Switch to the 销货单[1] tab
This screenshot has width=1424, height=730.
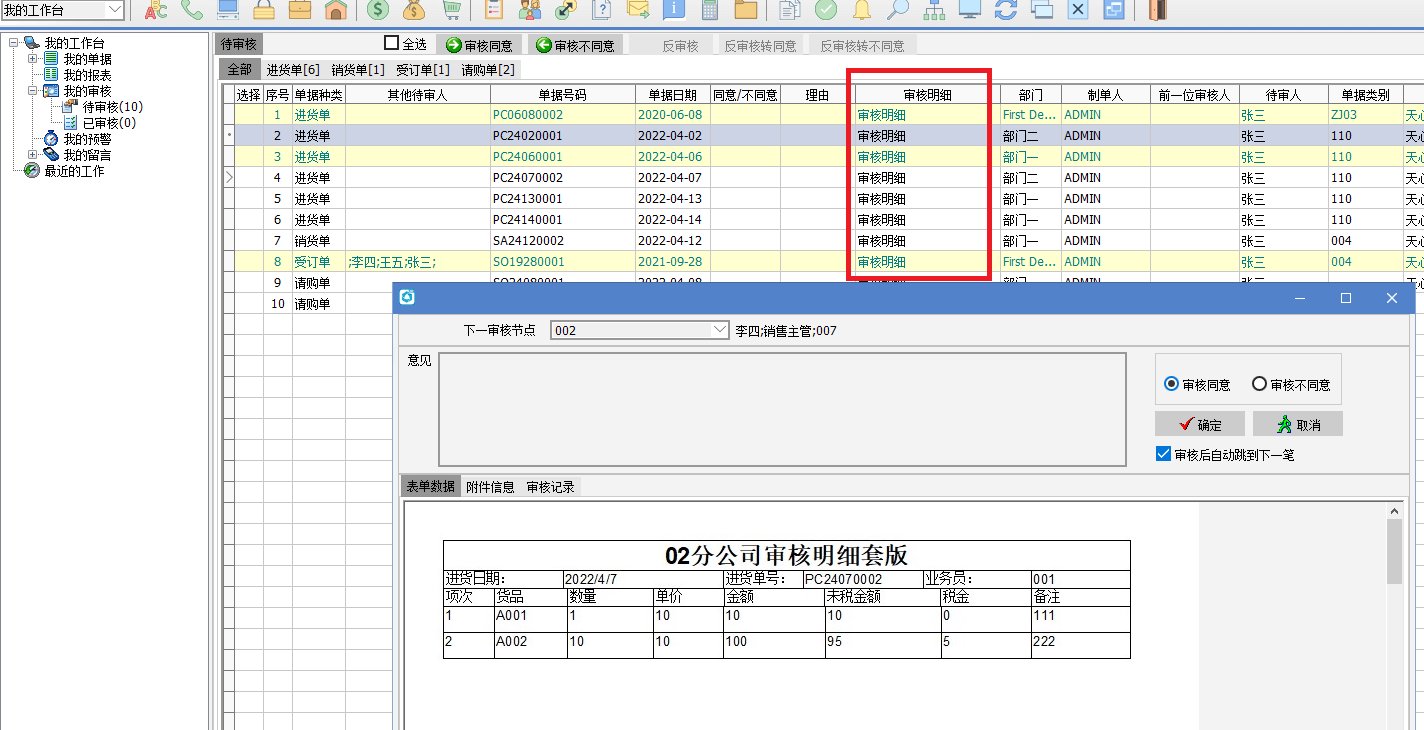(358, 70)
